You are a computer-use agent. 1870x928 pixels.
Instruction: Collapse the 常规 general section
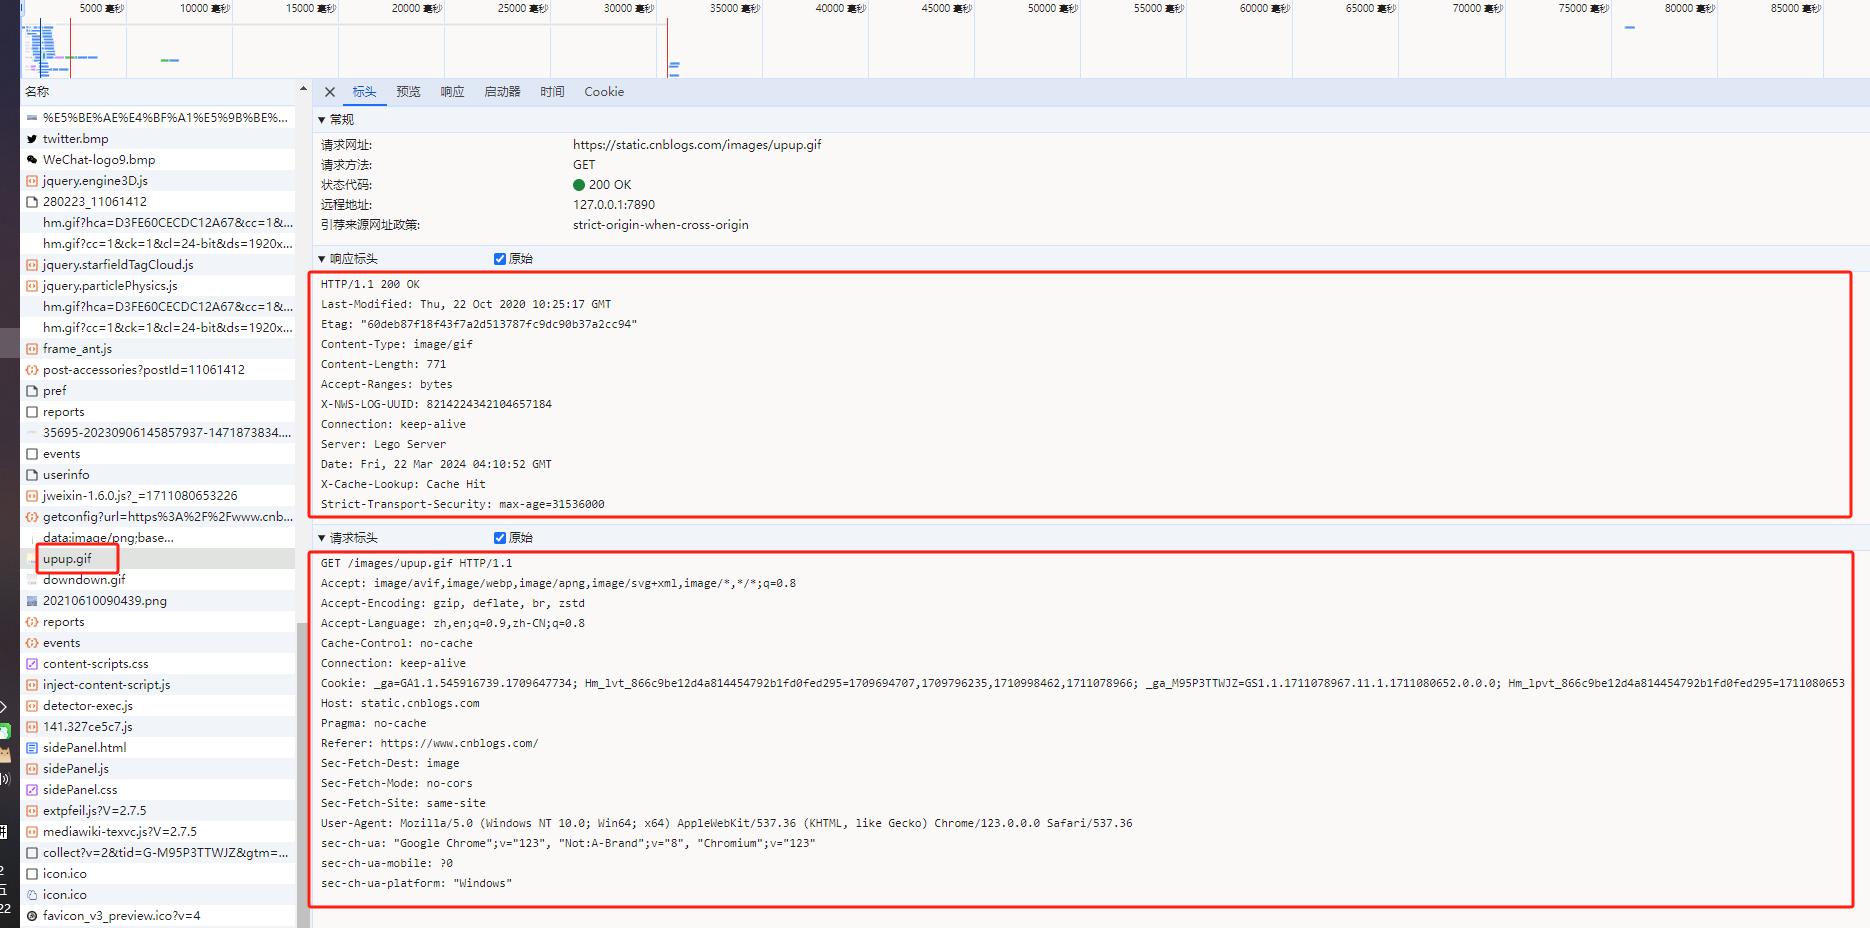tap(322, 120)
